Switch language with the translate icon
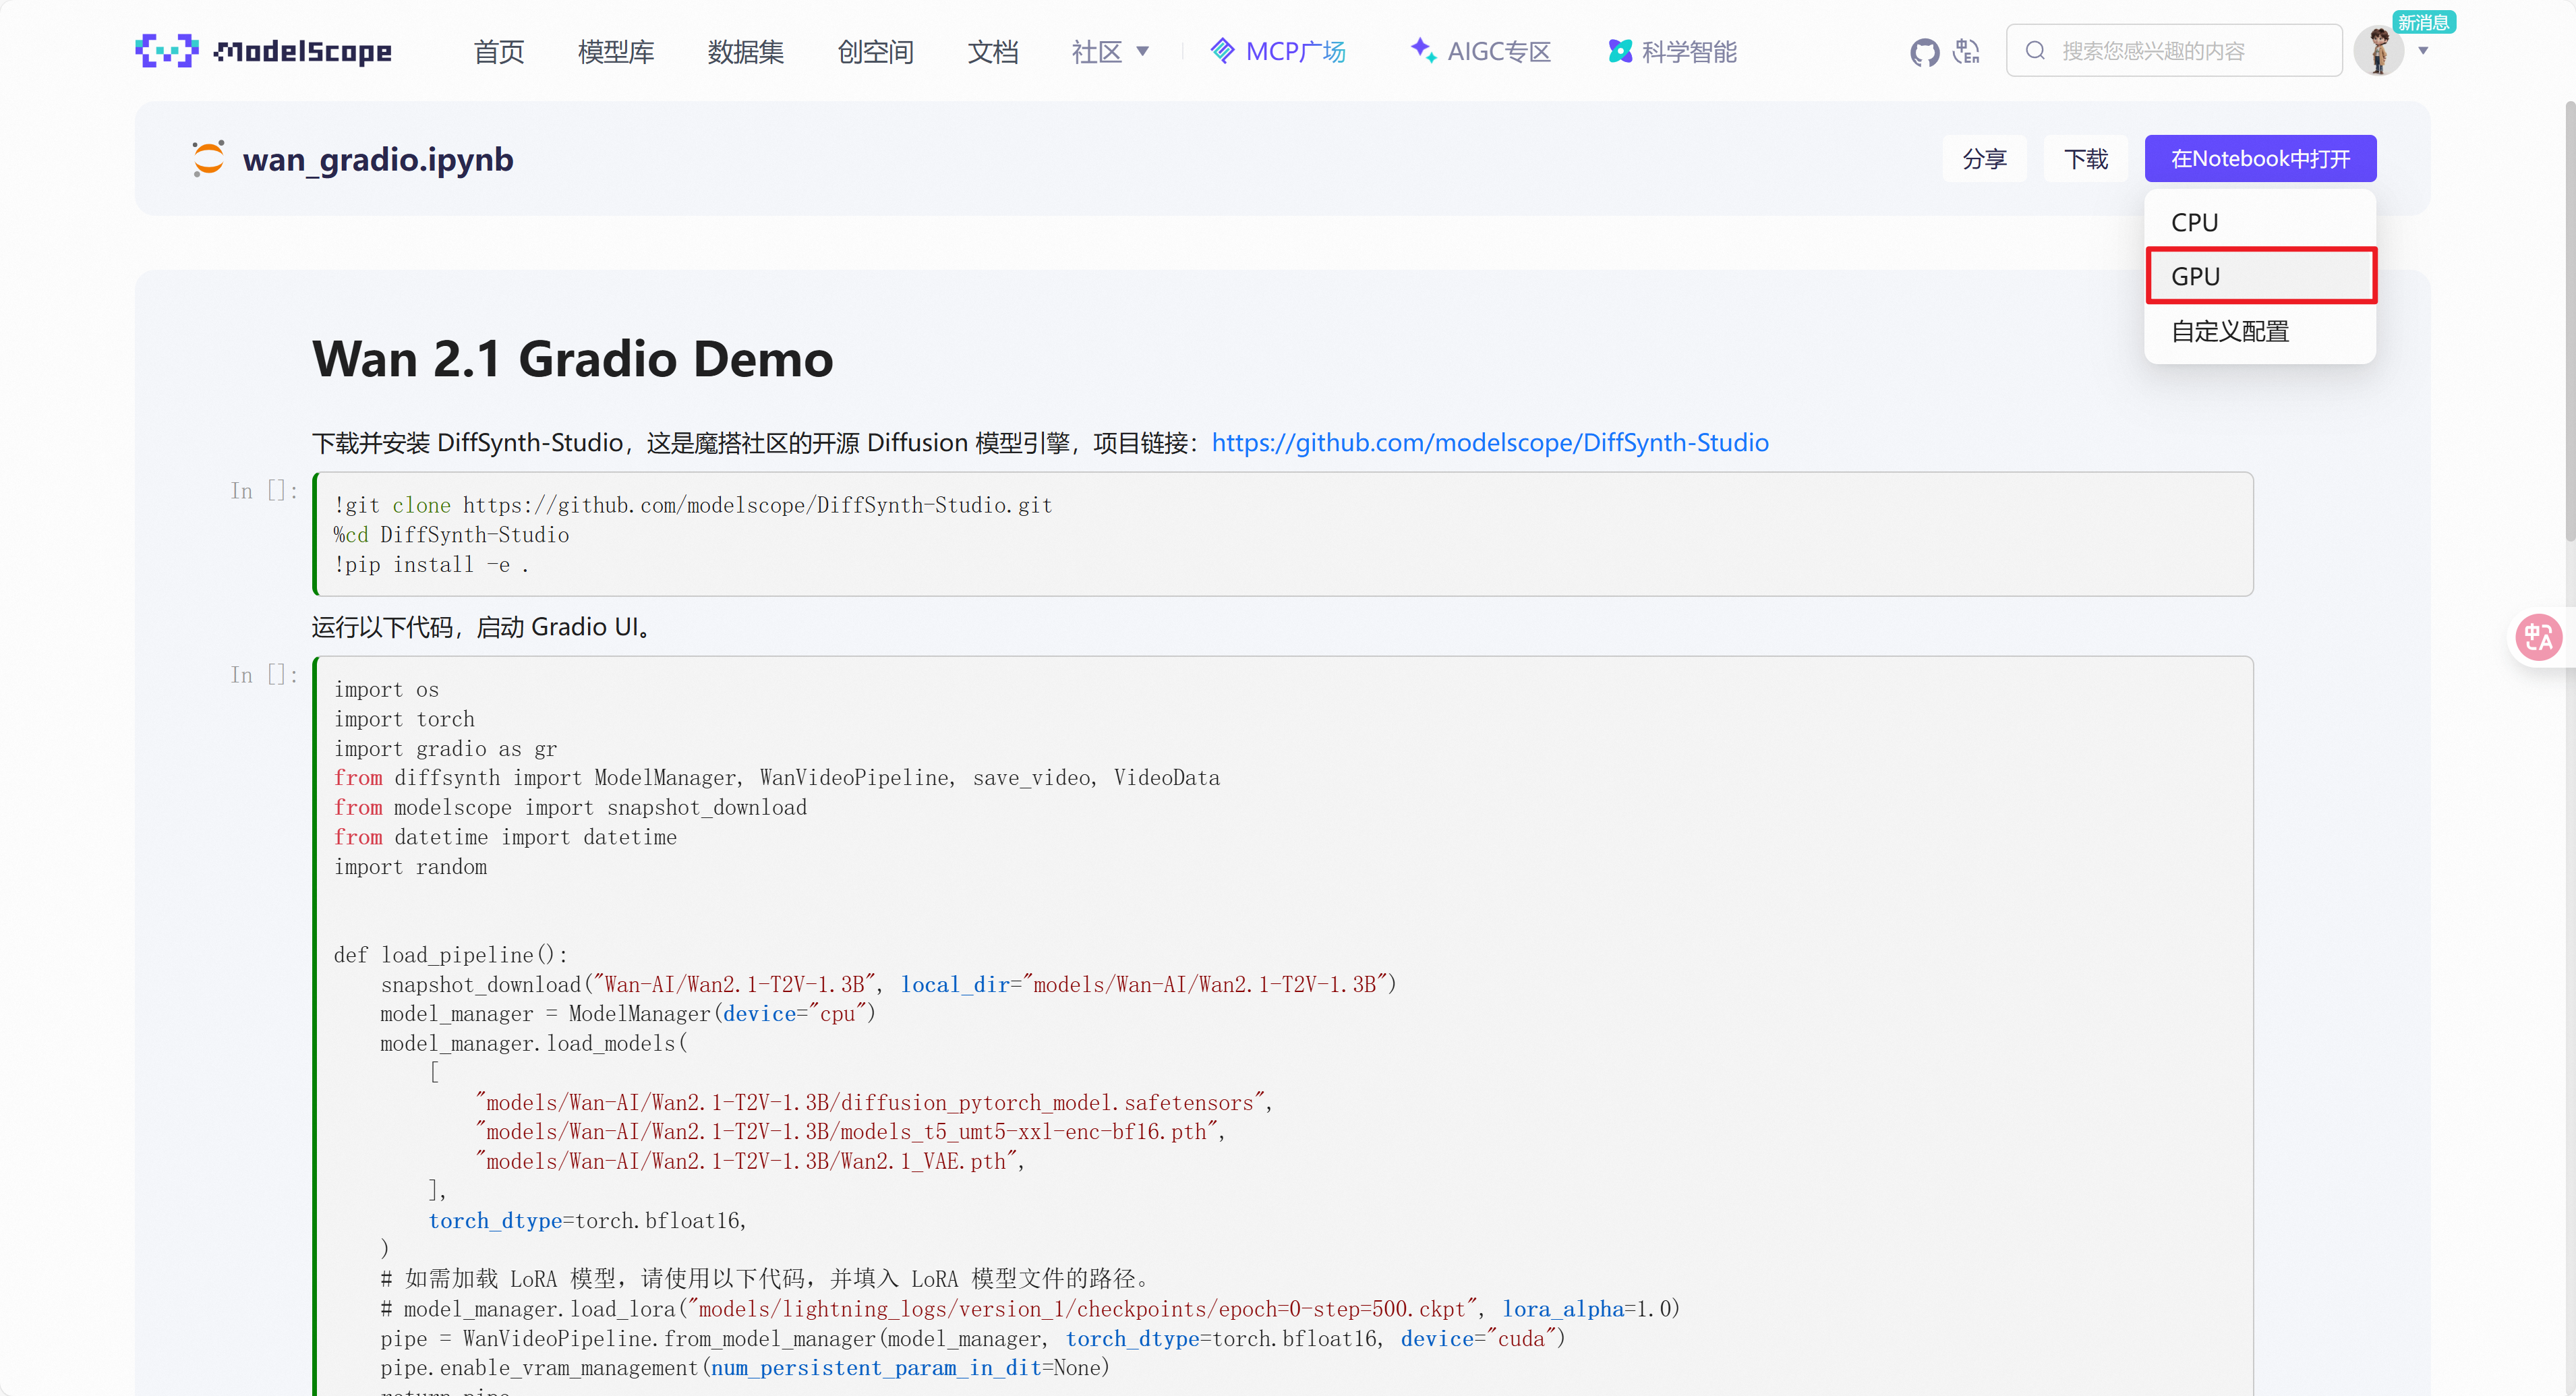This screenshot has width=2576, height=1396. [1967, 51]
